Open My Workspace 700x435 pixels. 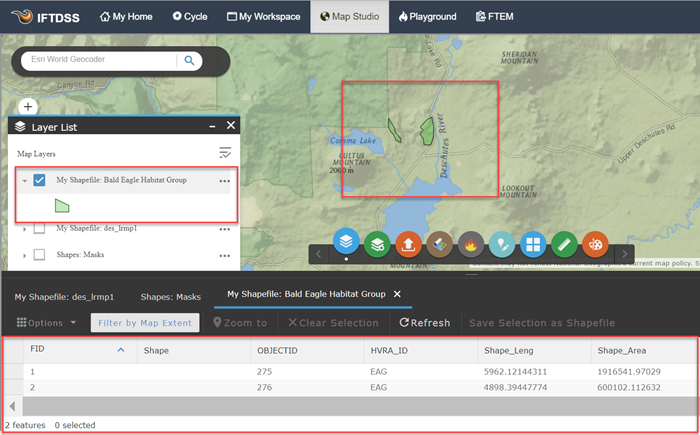coord(263,17)
